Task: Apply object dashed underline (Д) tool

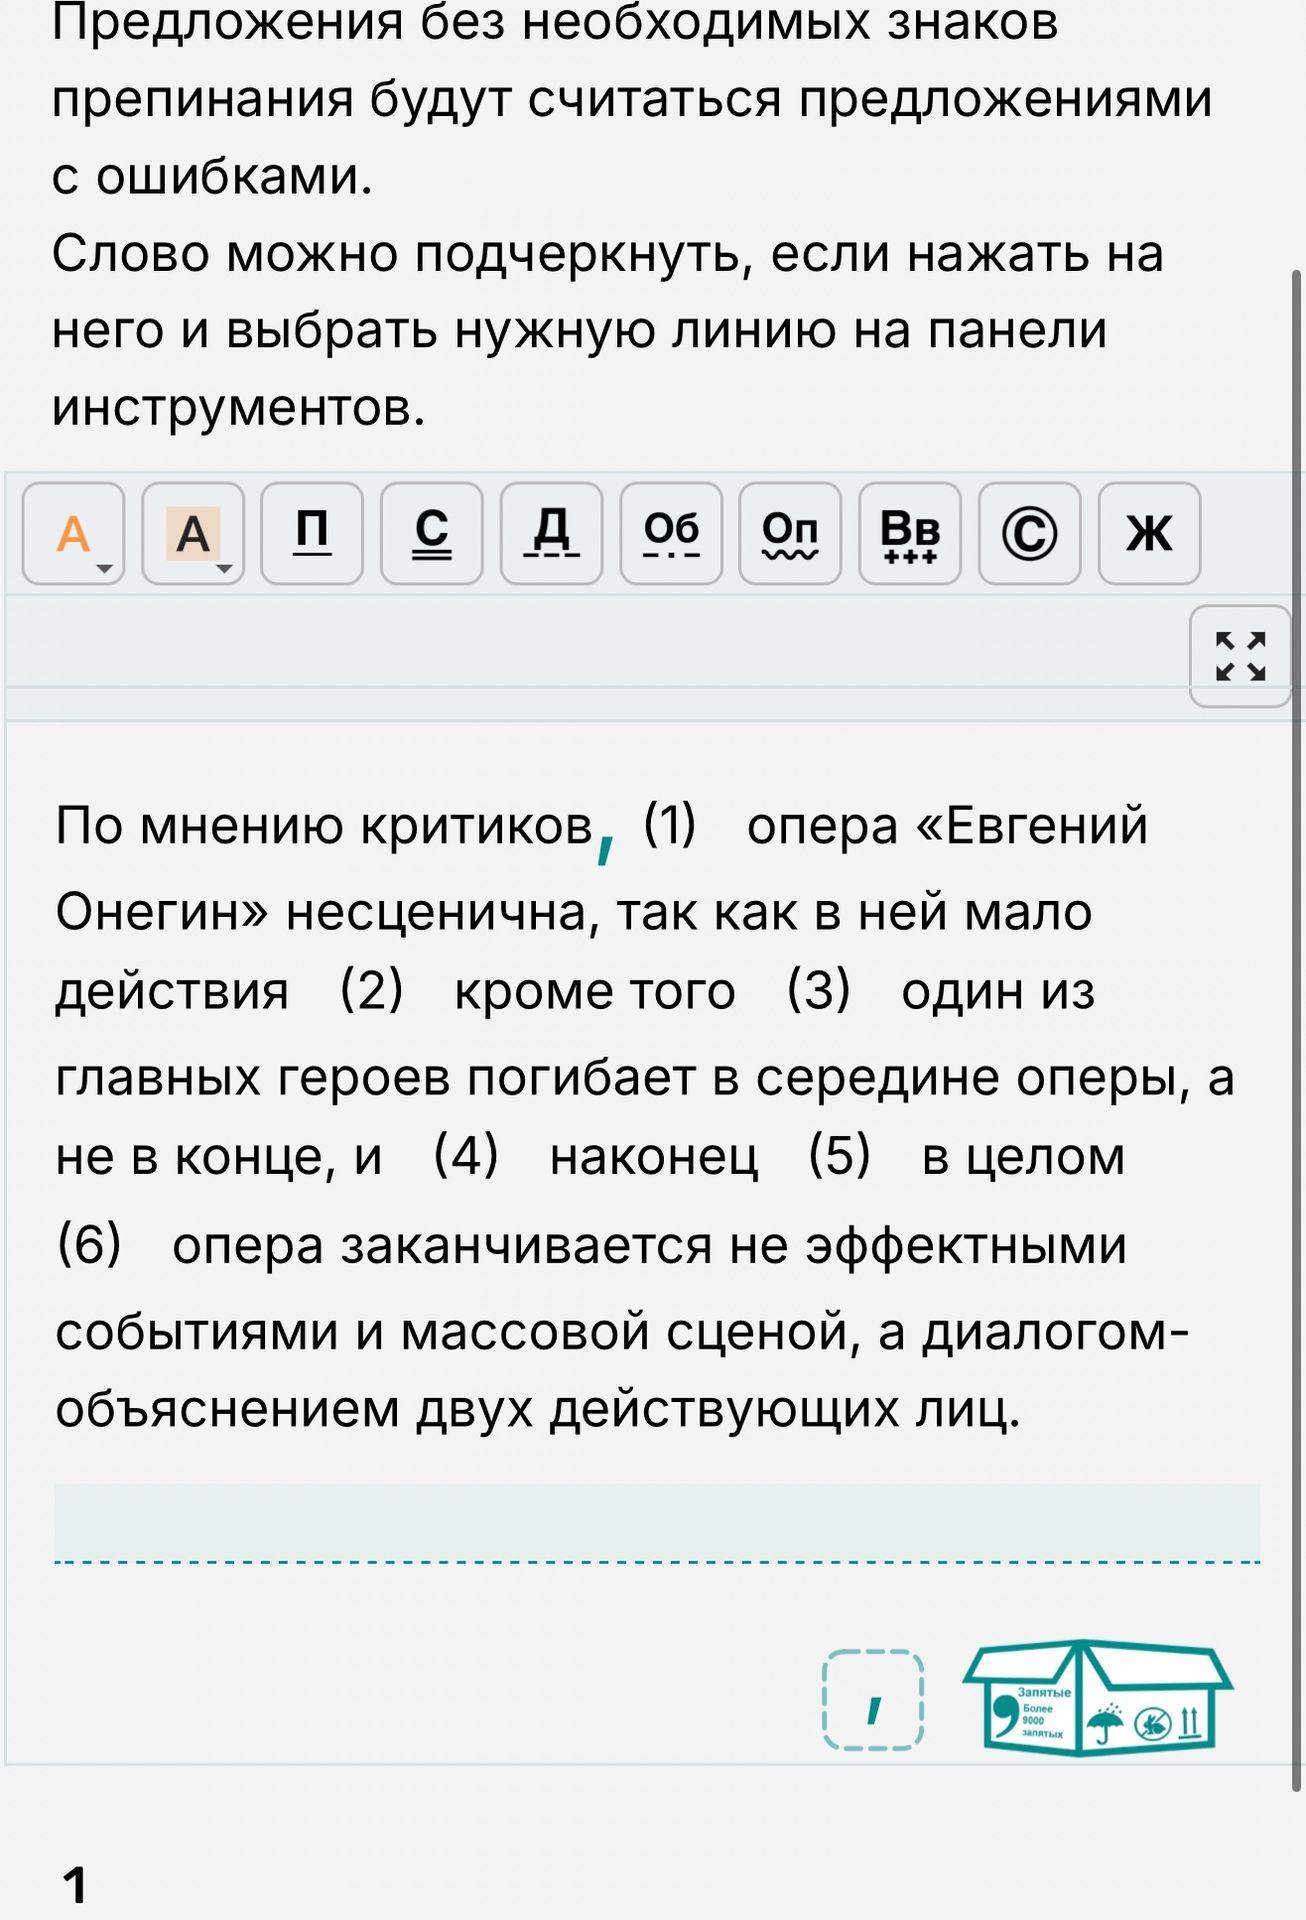Action: (x=551, y=533)
